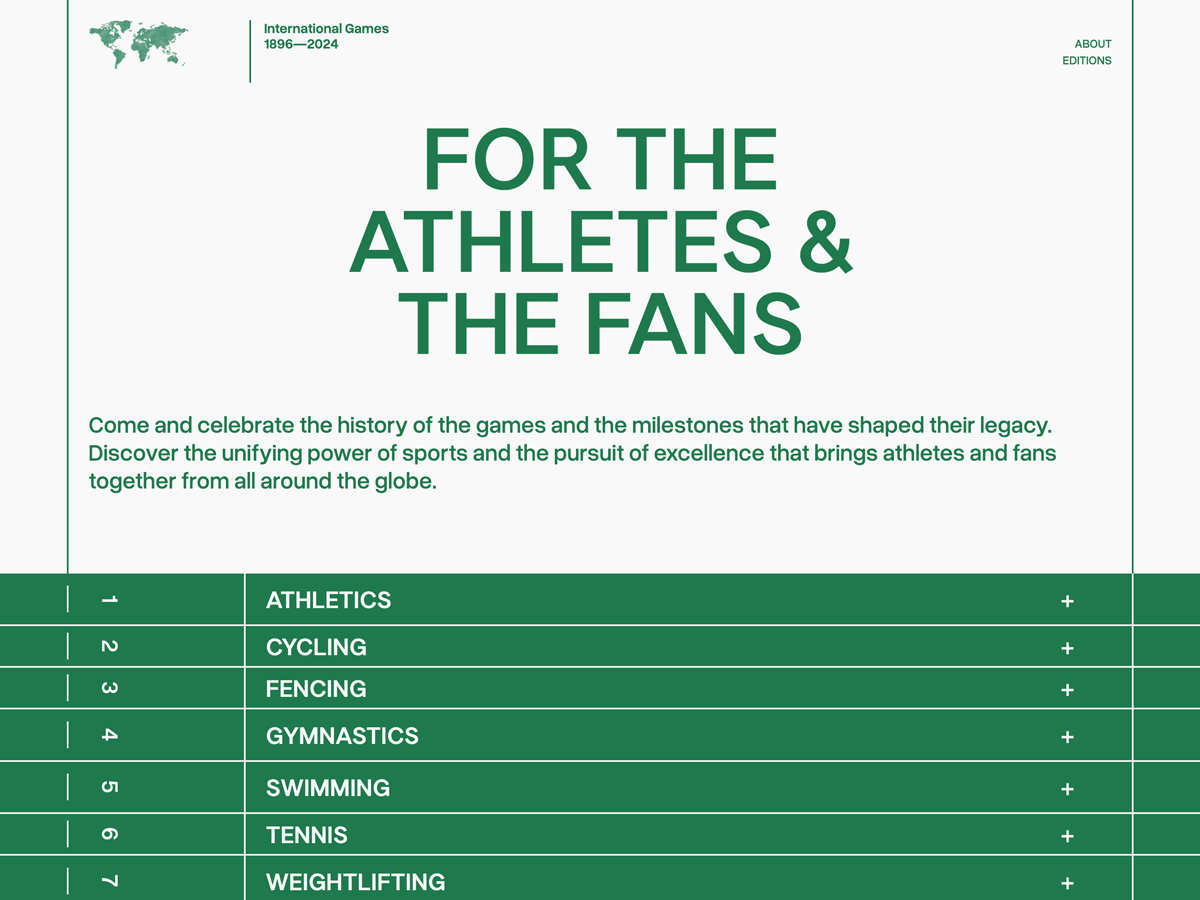Click the vertical bar marker beside number 7
The image size is (1200, 900).
[x=67, y=879]
